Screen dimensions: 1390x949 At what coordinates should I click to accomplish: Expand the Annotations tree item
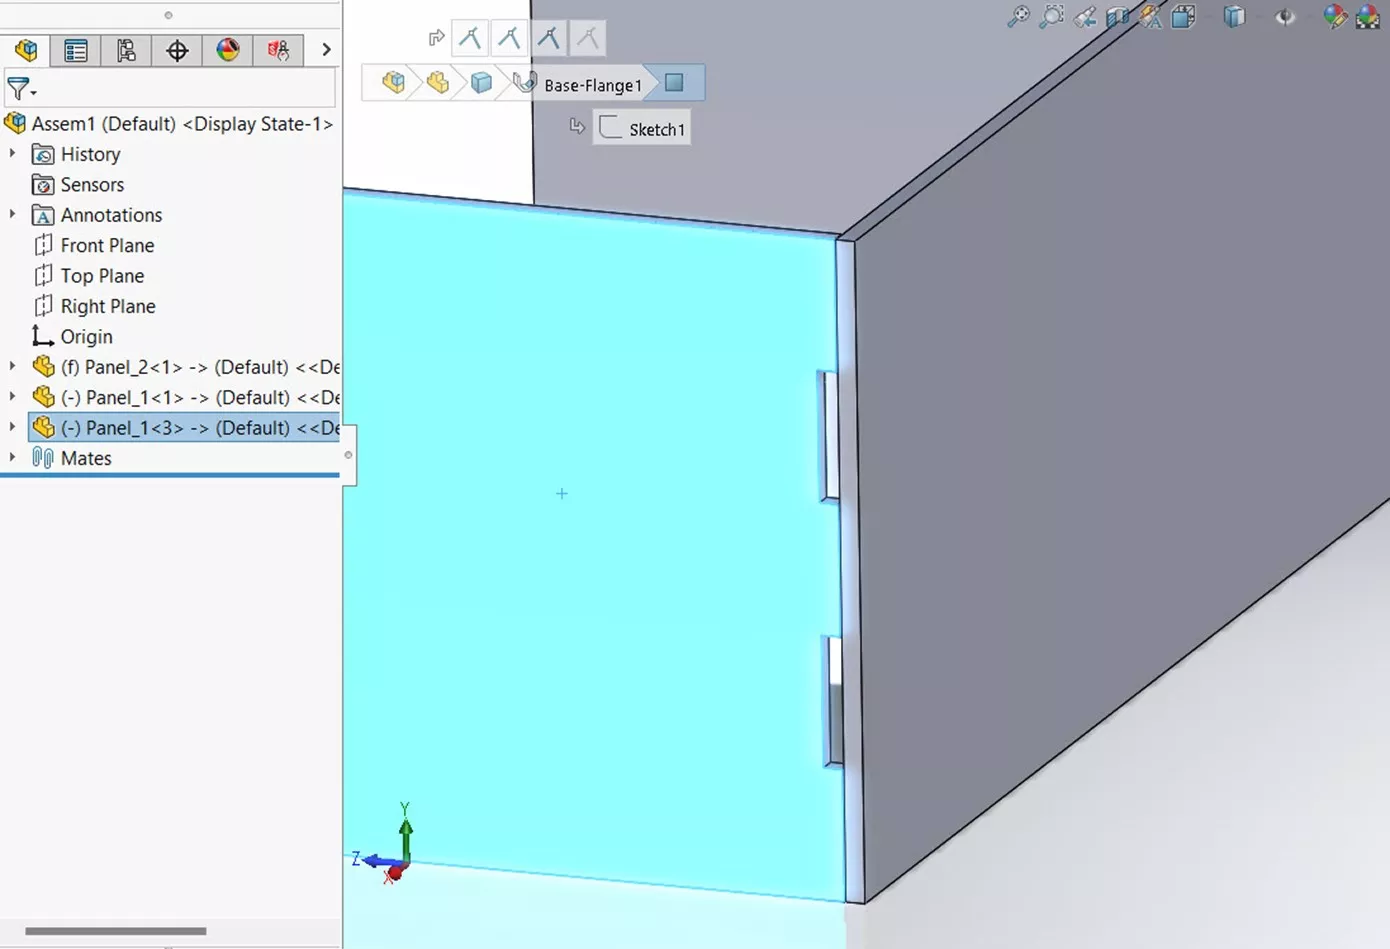12,214
